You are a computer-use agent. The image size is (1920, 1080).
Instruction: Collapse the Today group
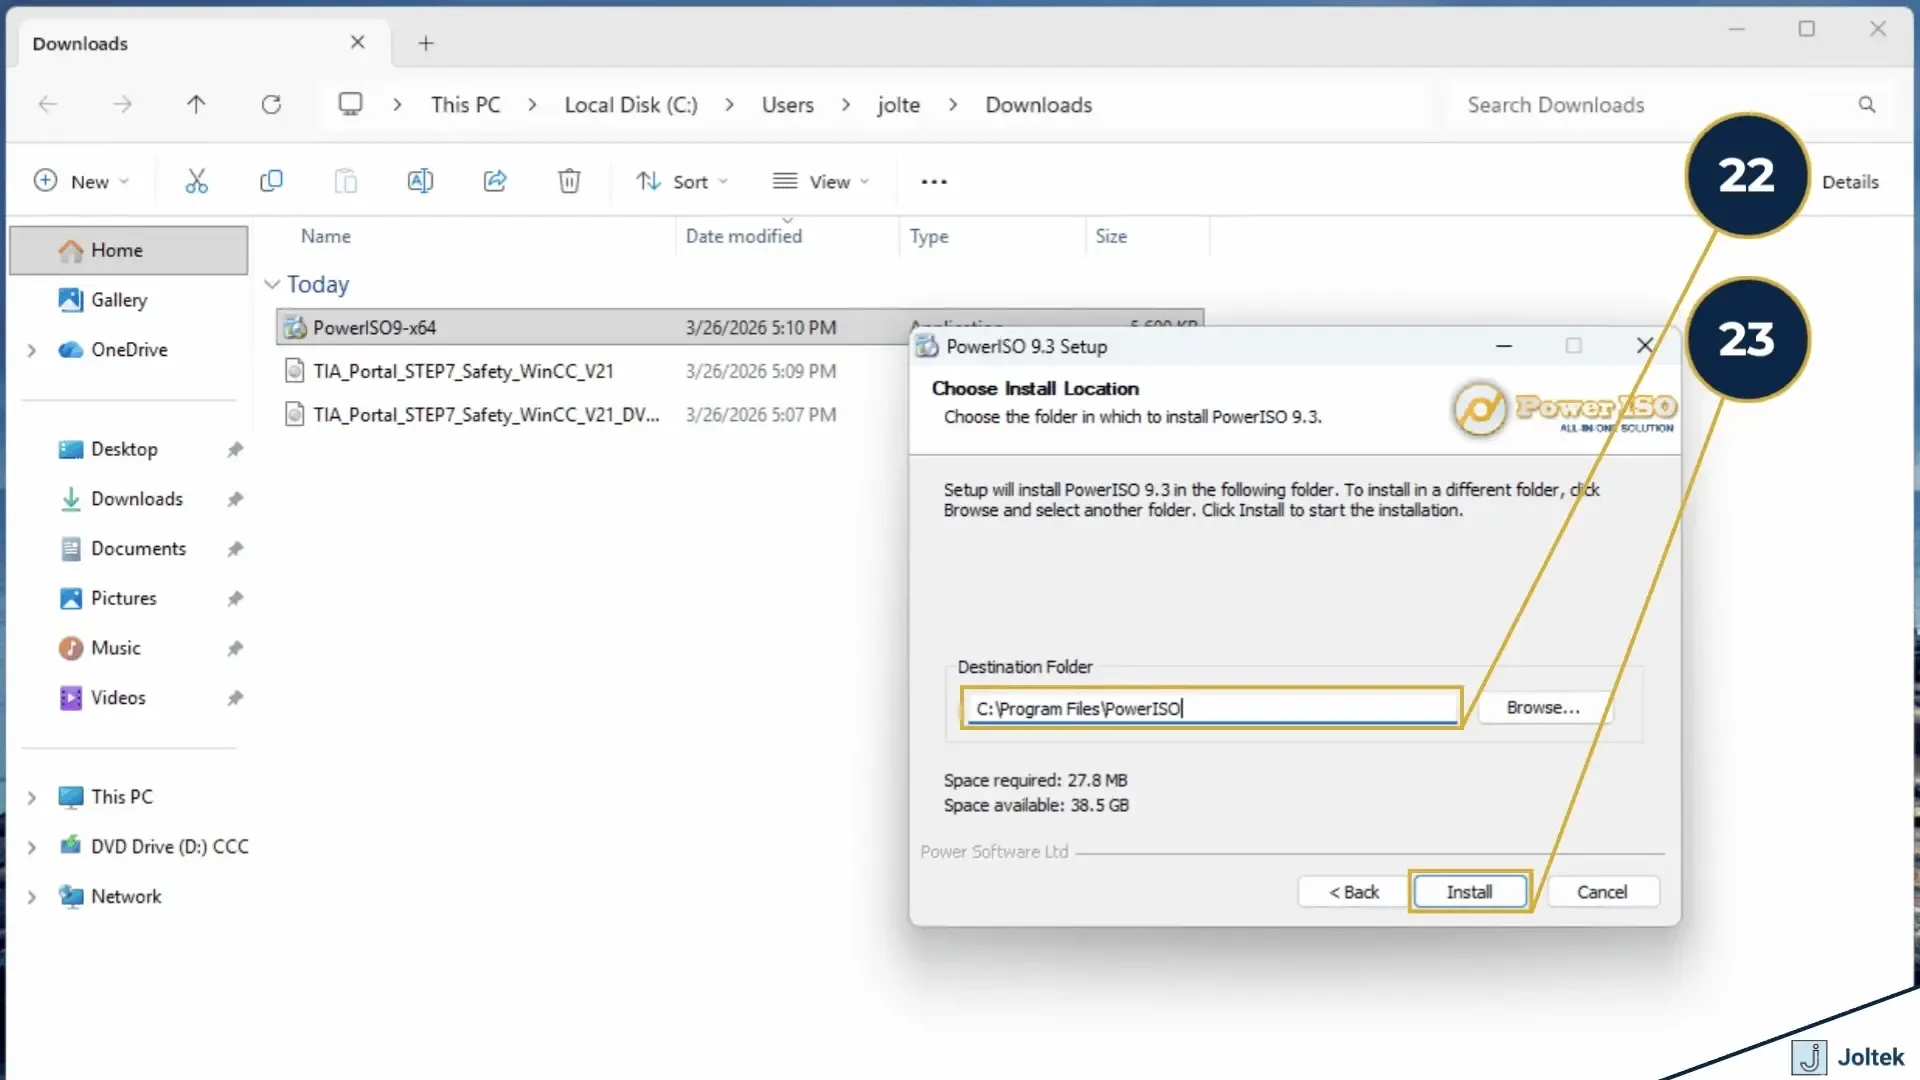click(271, 284)
